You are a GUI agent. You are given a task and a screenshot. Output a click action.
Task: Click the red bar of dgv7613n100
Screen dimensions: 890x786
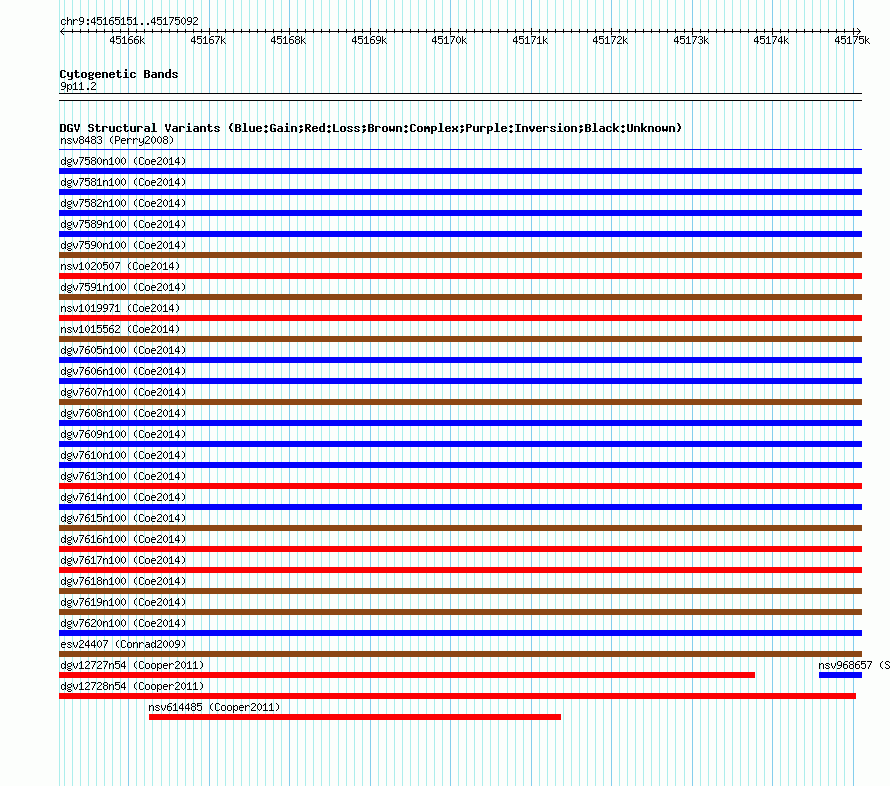click(460, 486)
